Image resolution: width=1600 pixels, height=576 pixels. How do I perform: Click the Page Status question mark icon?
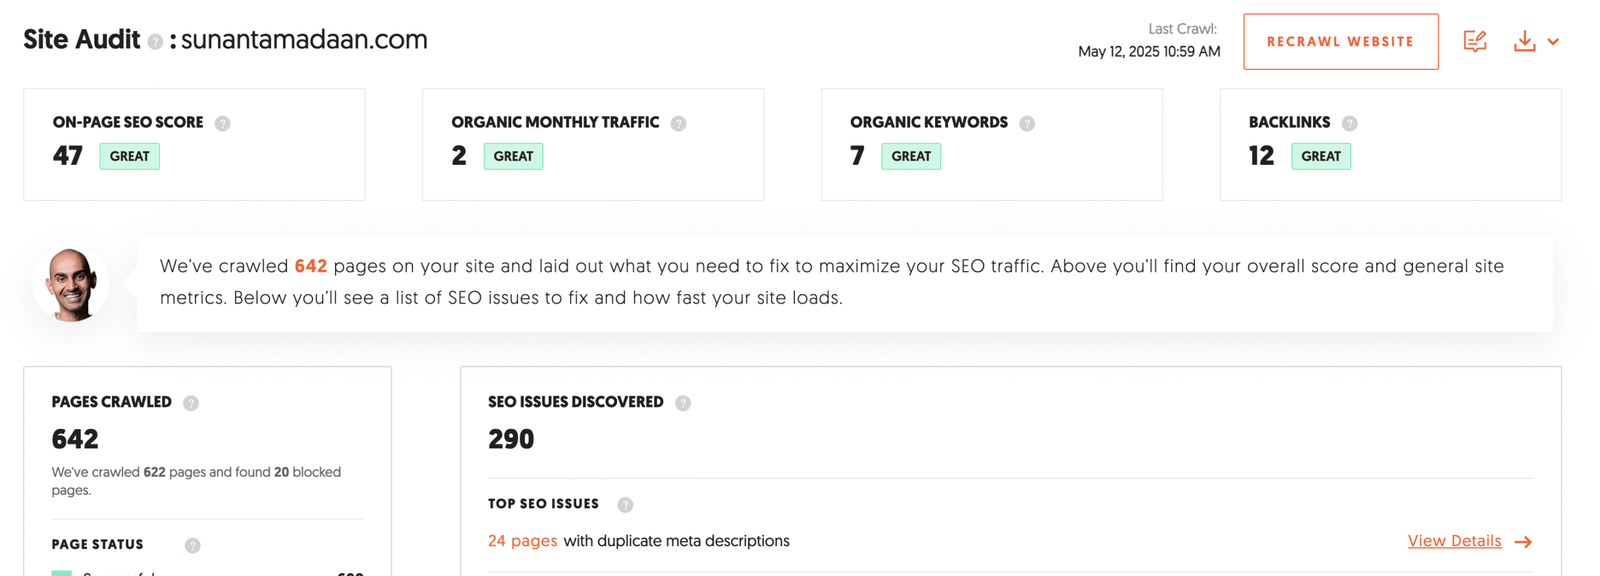pos(193,545)
